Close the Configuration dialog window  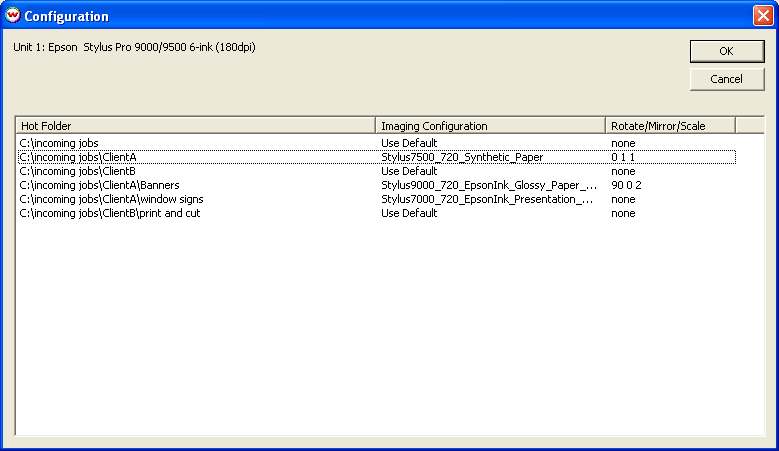pos(762,16)
